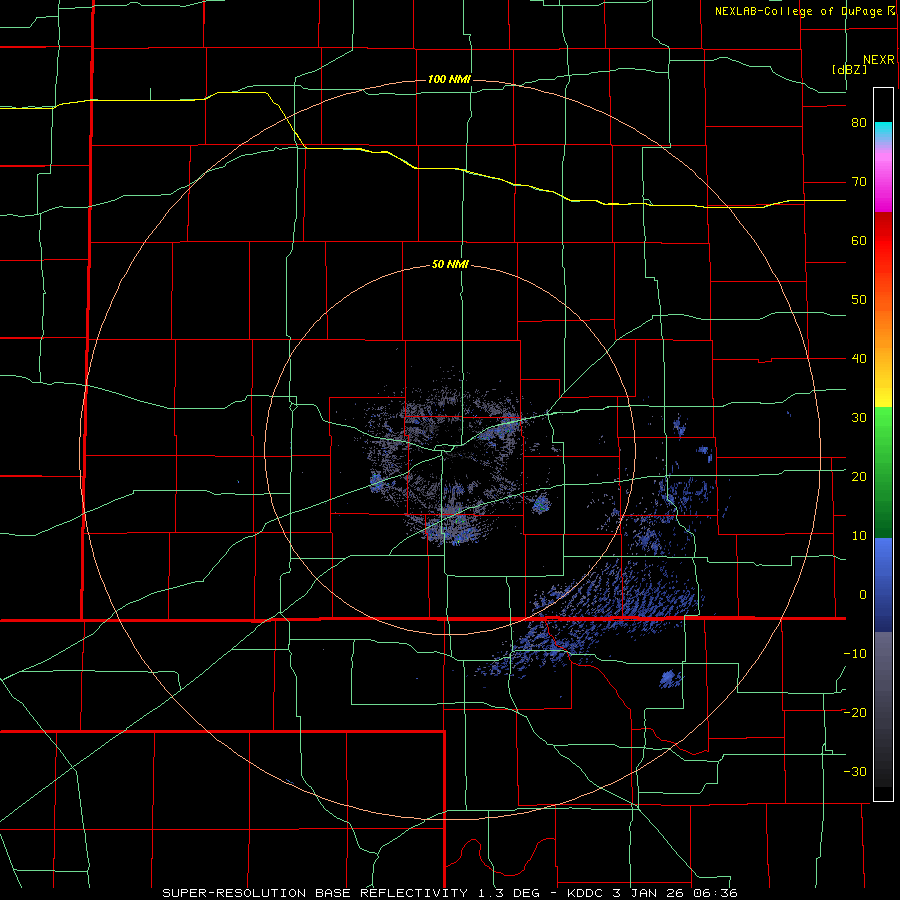This screenshot has width=900, height=900.
Task: Click the [dBZ] unit label
Action: (x=849, y=69)
